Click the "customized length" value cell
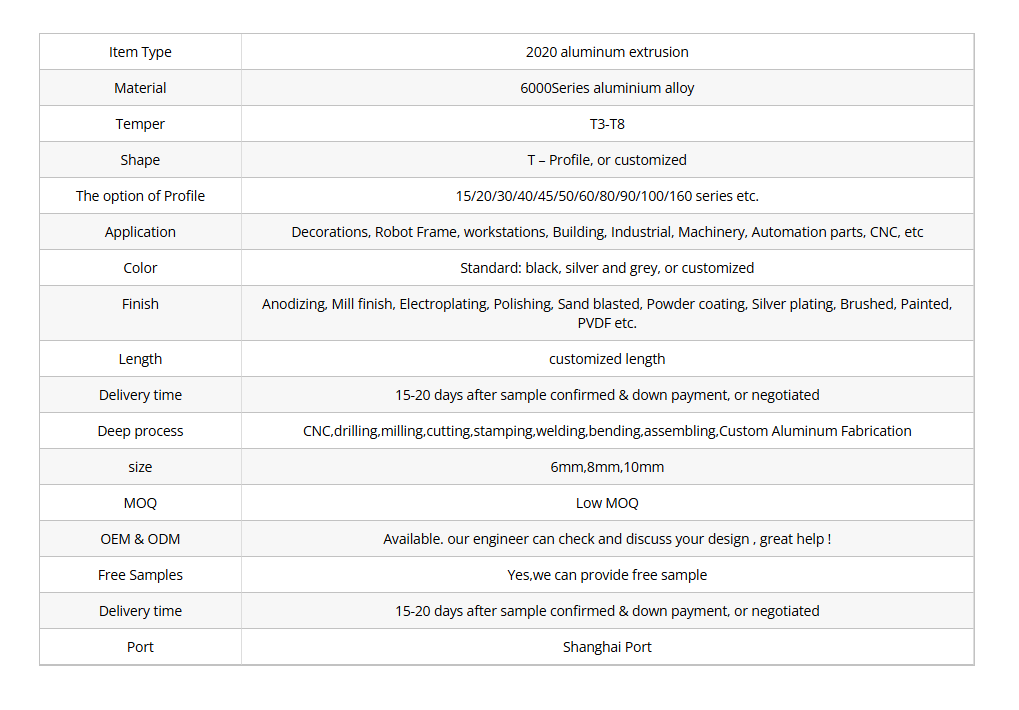Screen dimensions: 1019x710 [x=607, y=359]
